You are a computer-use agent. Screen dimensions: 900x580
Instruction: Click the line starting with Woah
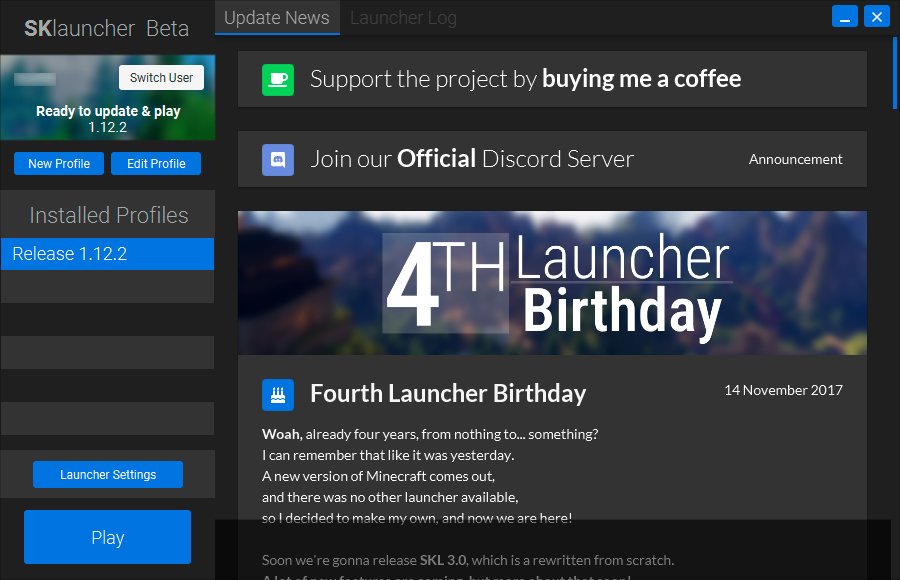pos(430,434)
